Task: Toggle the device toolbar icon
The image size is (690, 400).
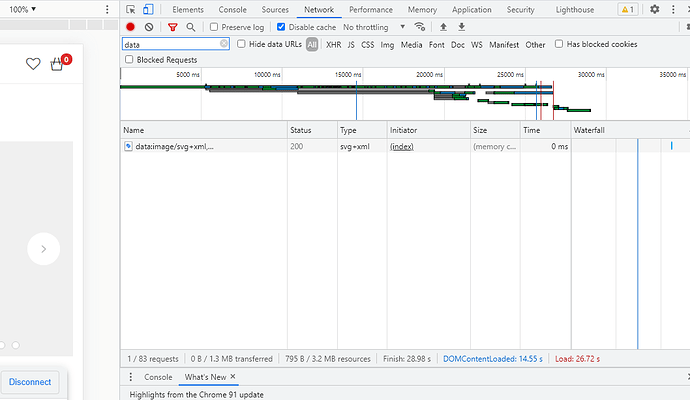Action: [148, 10]
